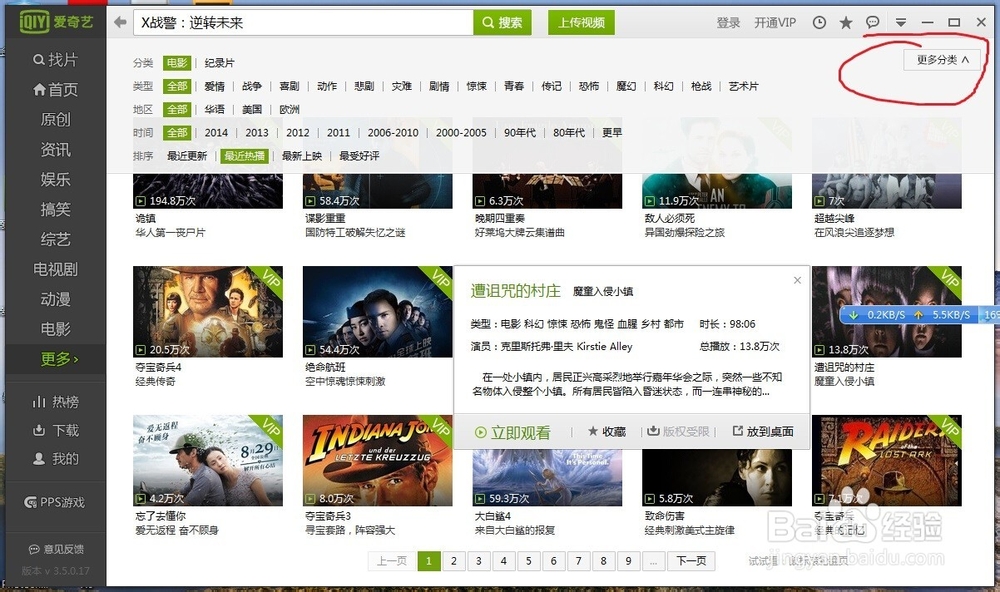This screenshot has width=1000, height=592.
Task: Select the 最近热播 sort option
Action: click(245, 155)
